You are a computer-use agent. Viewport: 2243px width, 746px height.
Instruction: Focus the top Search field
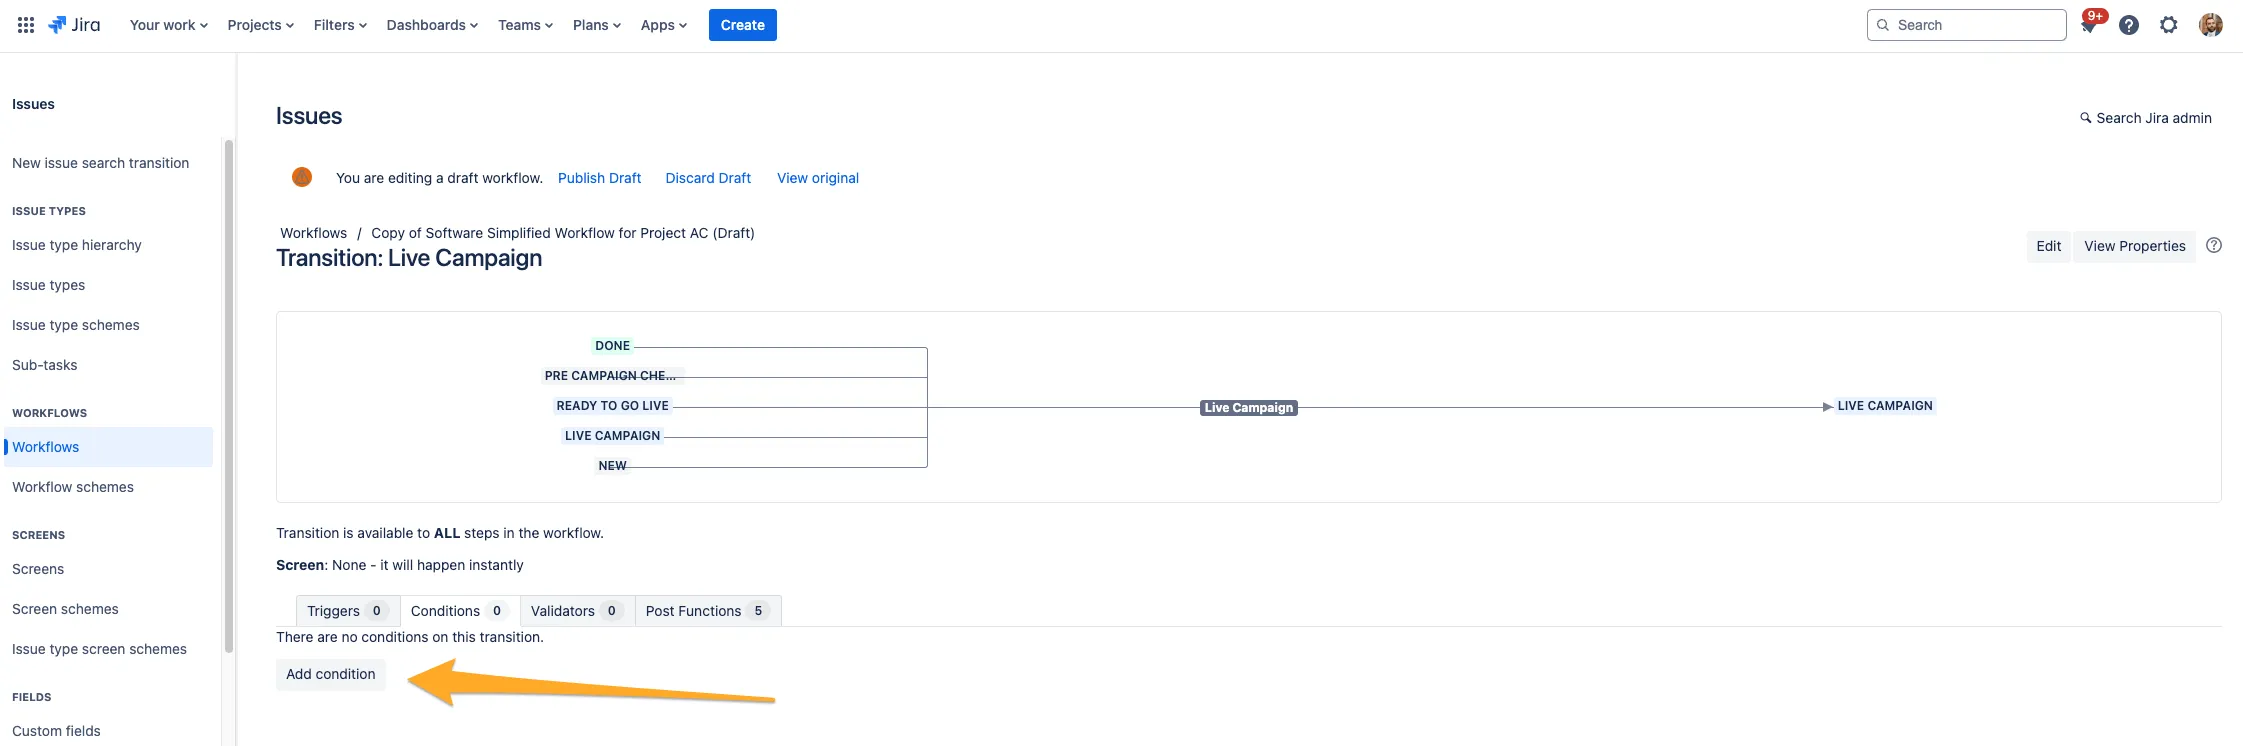(1966, 25)
